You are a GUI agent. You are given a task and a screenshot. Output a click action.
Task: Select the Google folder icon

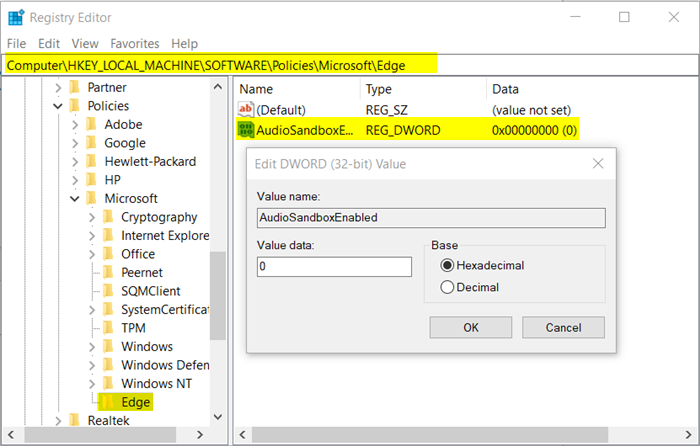click(91, 143)
